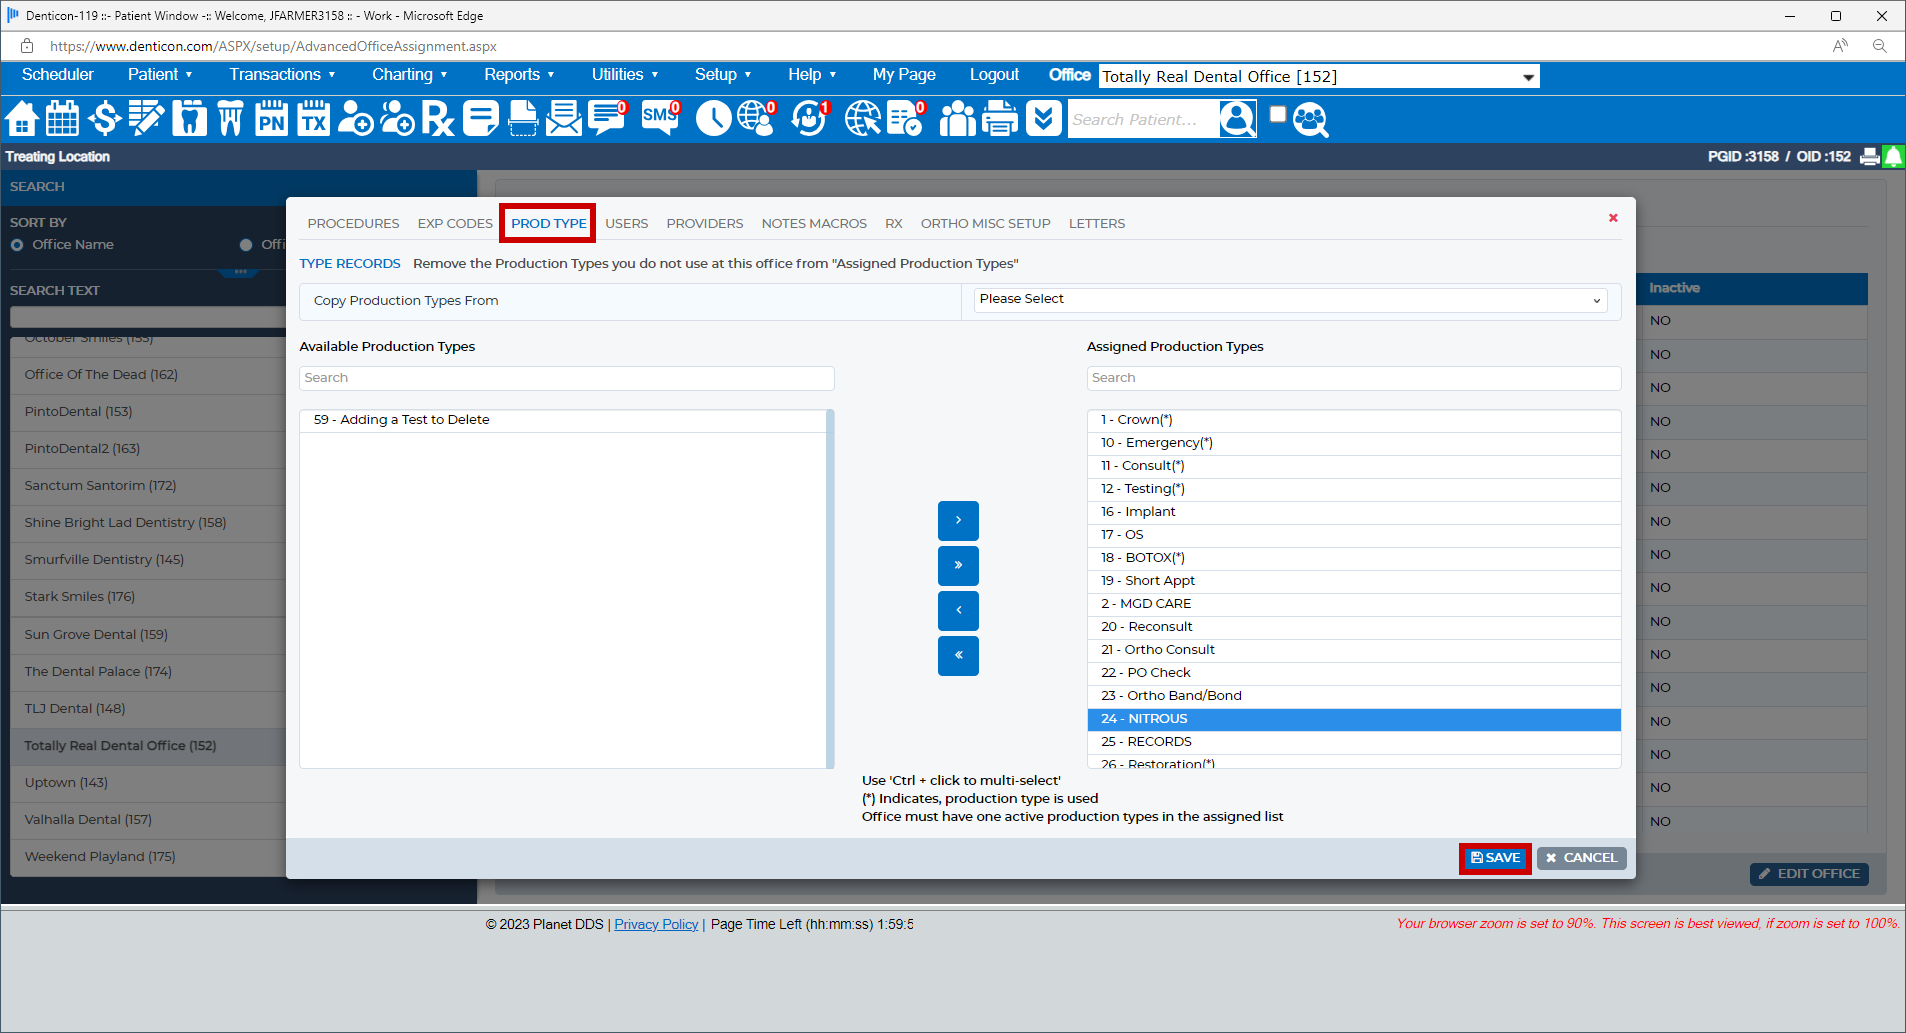Expand the Utilities menu
The width and height of the screenshot is (1906, 1033).
click(625, 75)
